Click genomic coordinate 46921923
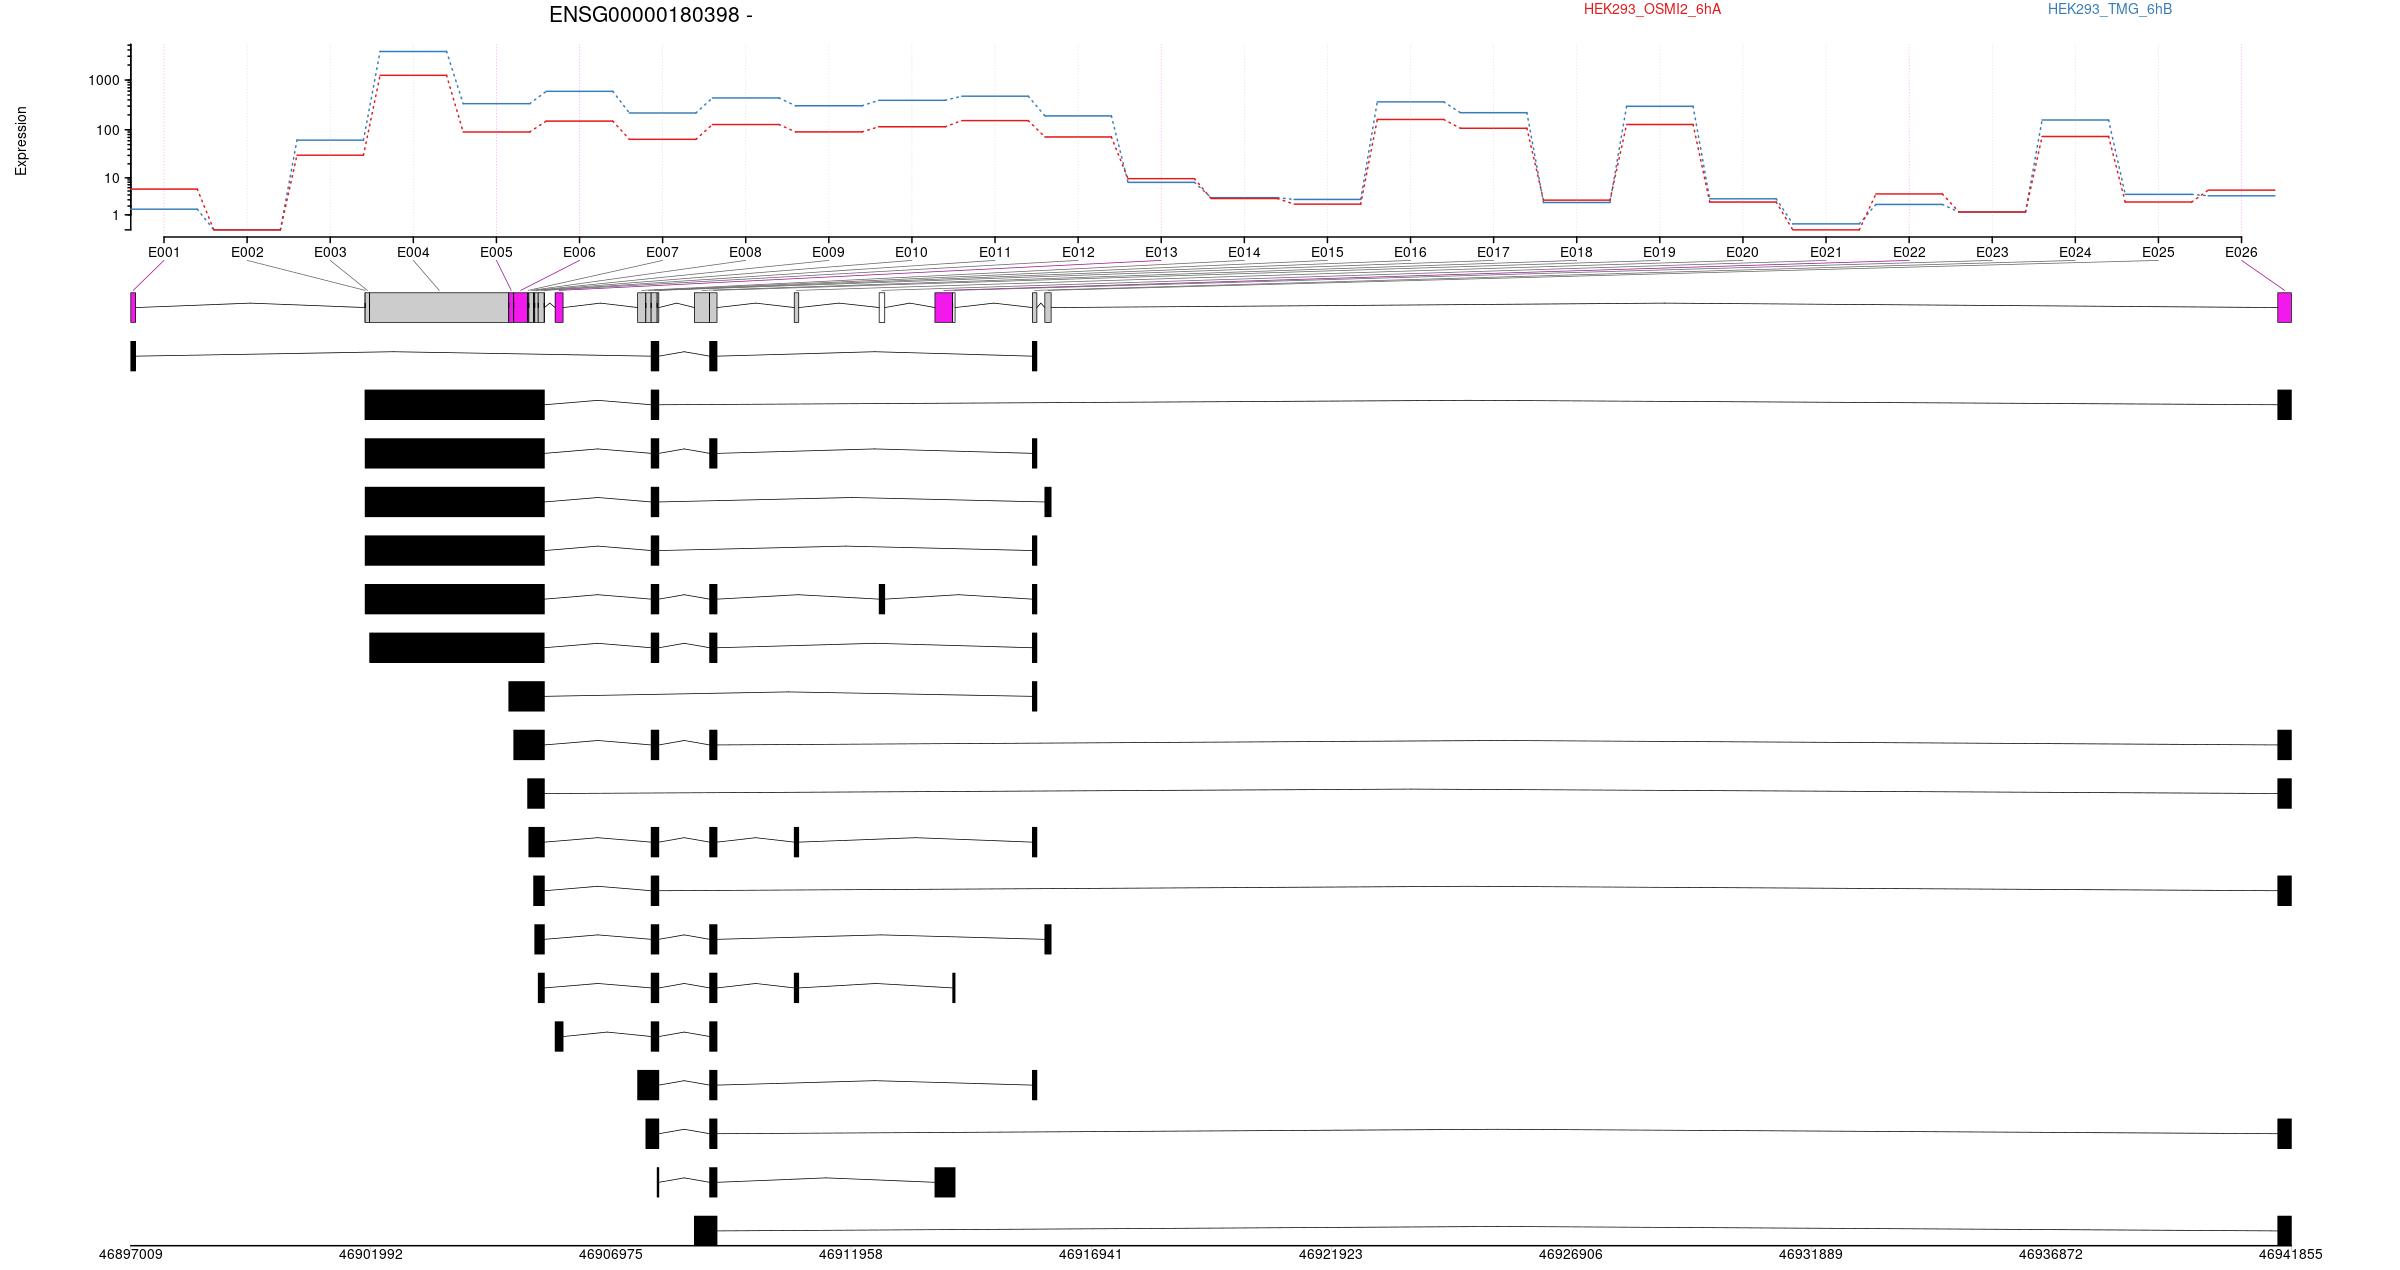 1331,1254
